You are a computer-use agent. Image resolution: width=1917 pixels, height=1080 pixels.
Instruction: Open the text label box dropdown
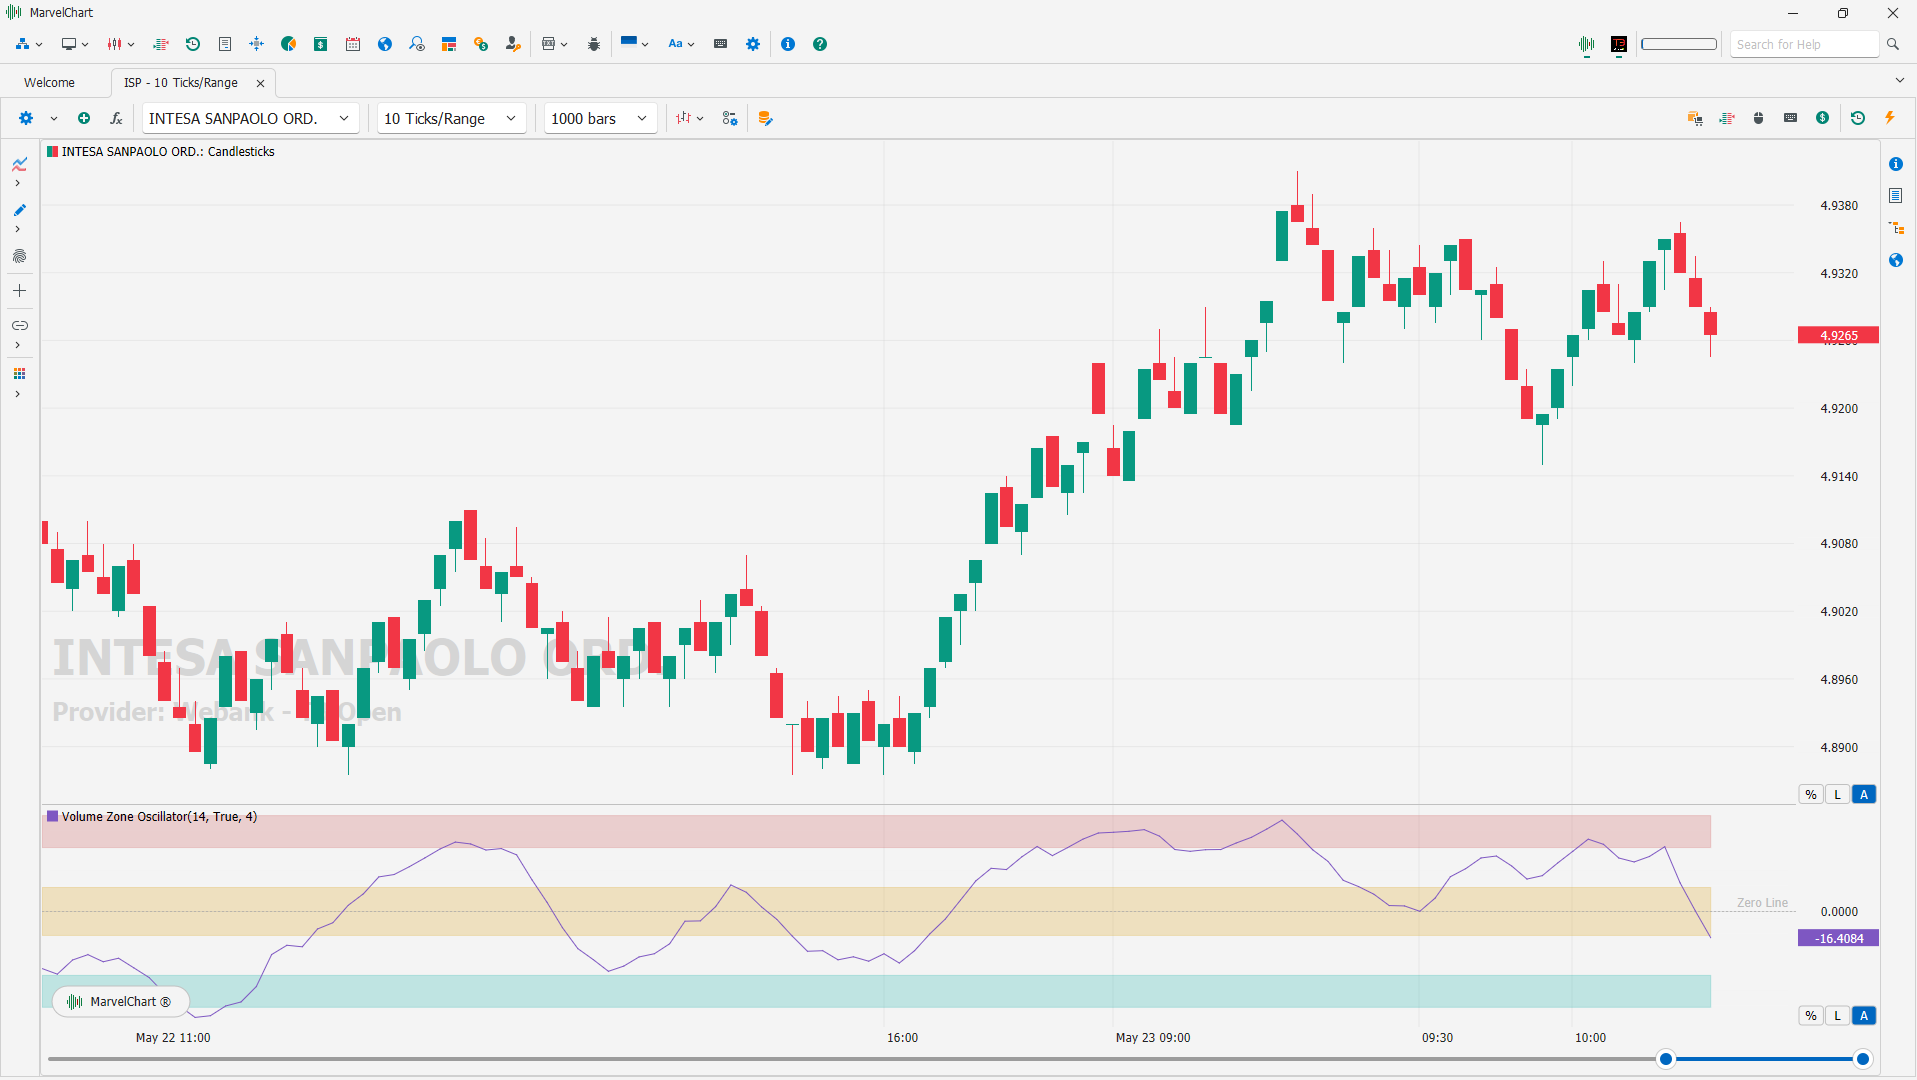(x=554, y=44)
